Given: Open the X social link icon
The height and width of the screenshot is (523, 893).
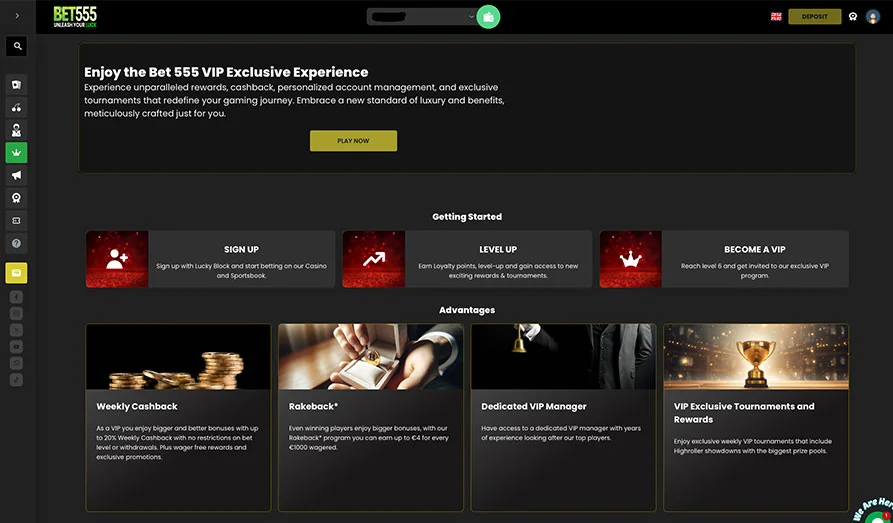Looking at the screenshot, I should click(x=17, y=330).
